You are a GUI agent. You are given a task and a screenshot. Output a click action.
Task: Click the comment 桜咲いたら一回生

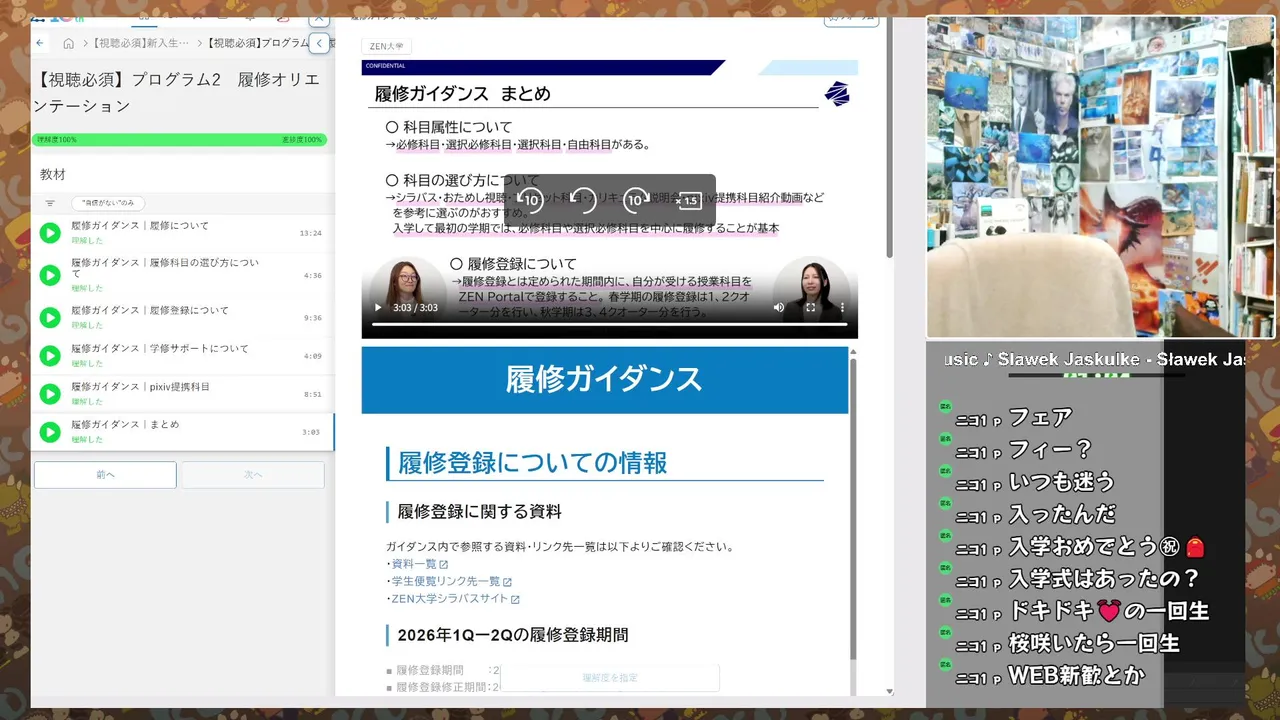1094,644
